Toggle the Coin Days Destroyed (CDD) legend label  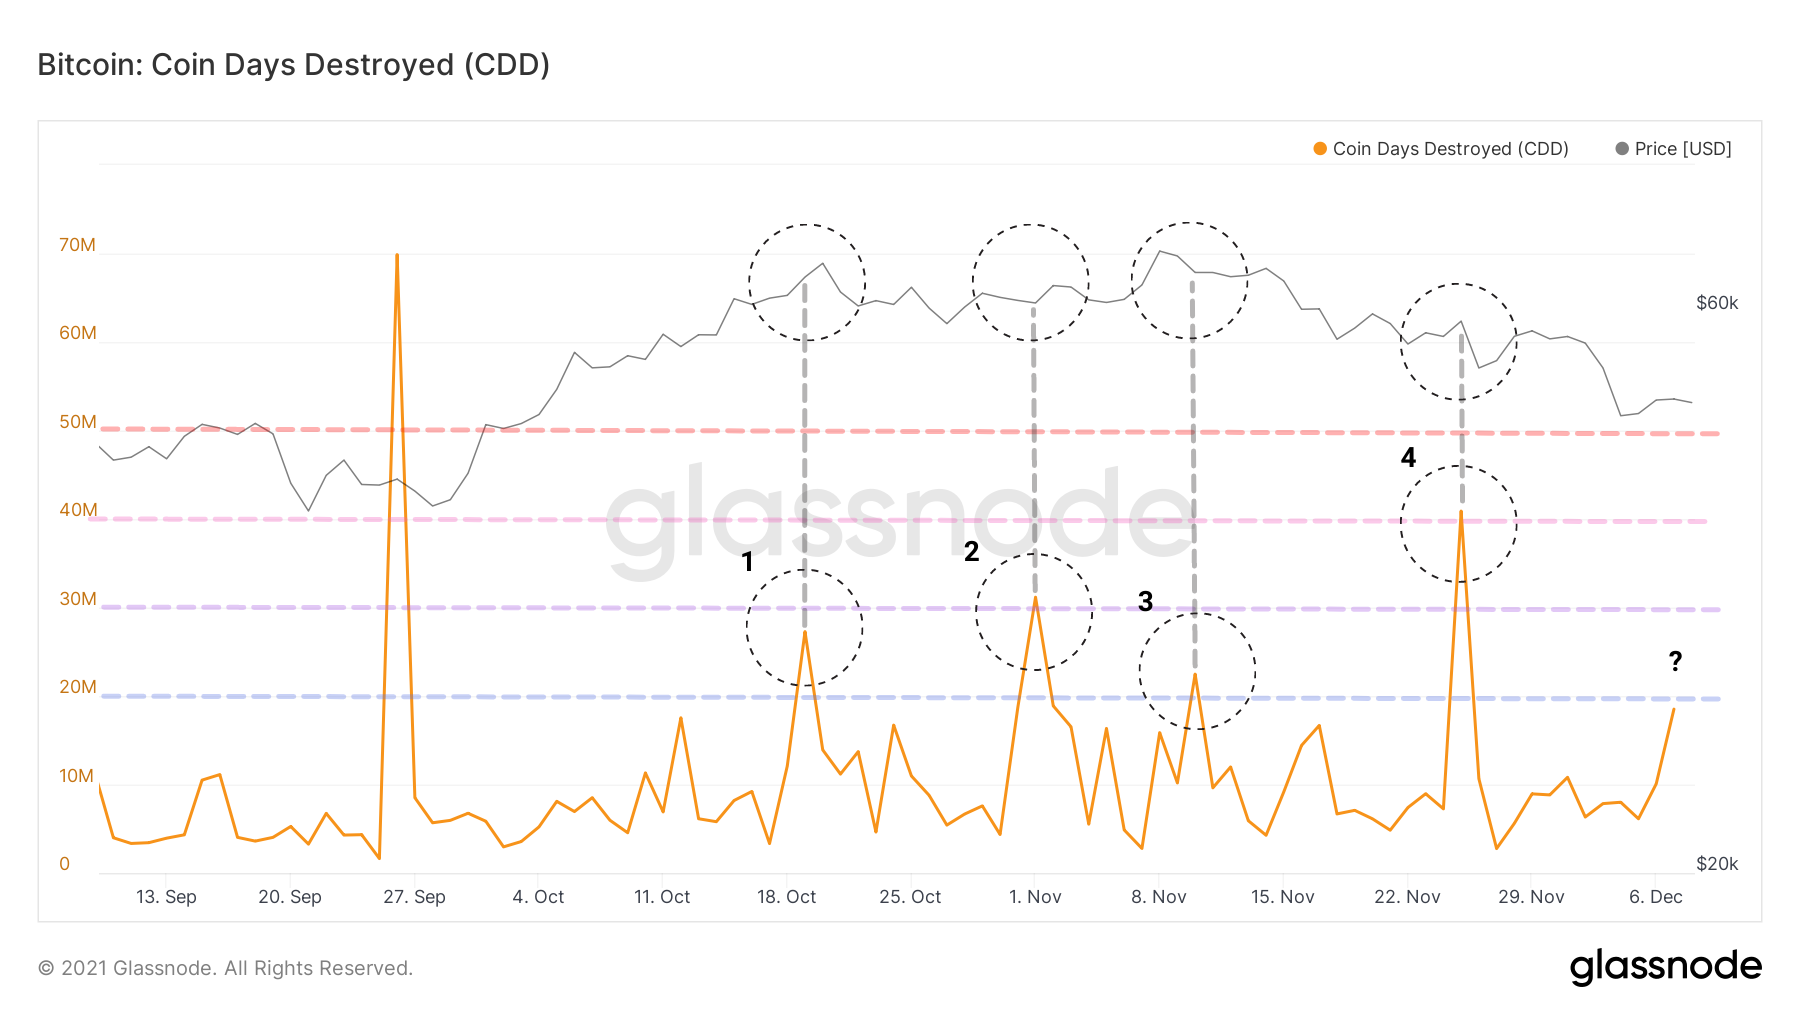pos(1450,149)
